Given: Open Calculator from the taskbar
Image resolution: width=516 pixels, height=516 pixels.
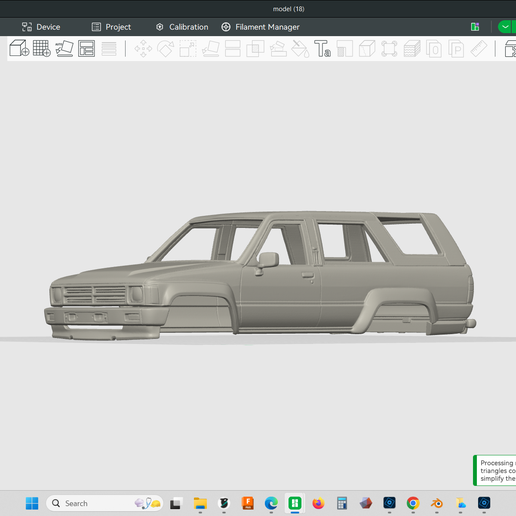Looking at the screenshot, I should [342, 503].
